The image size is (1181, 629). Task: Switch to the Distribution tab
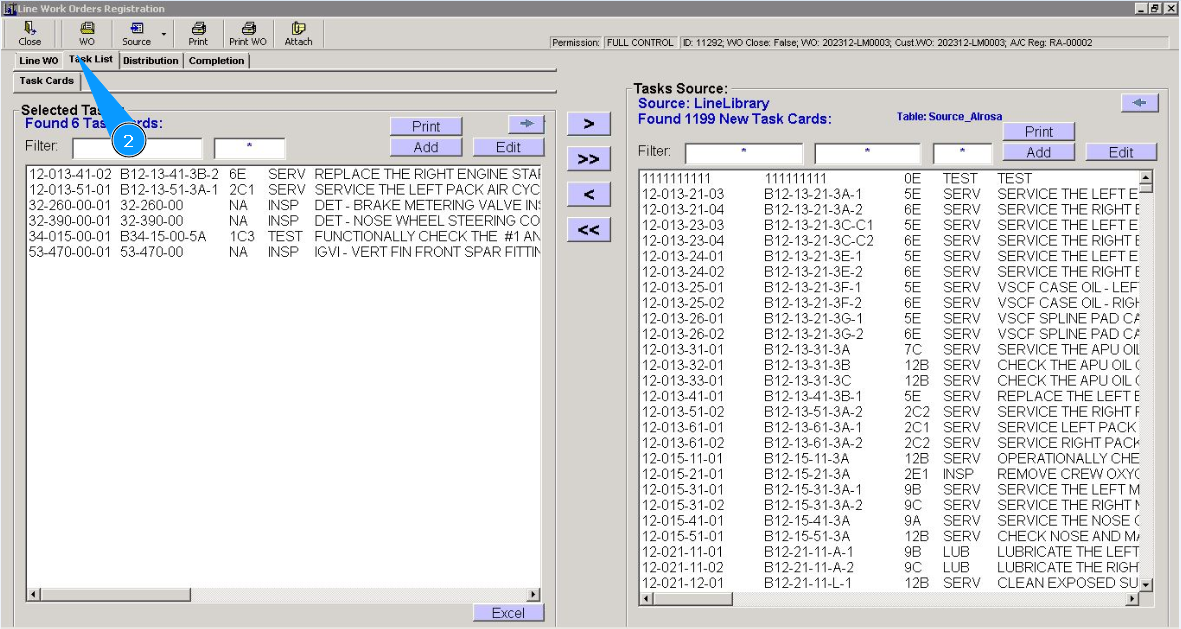[151, 60]
